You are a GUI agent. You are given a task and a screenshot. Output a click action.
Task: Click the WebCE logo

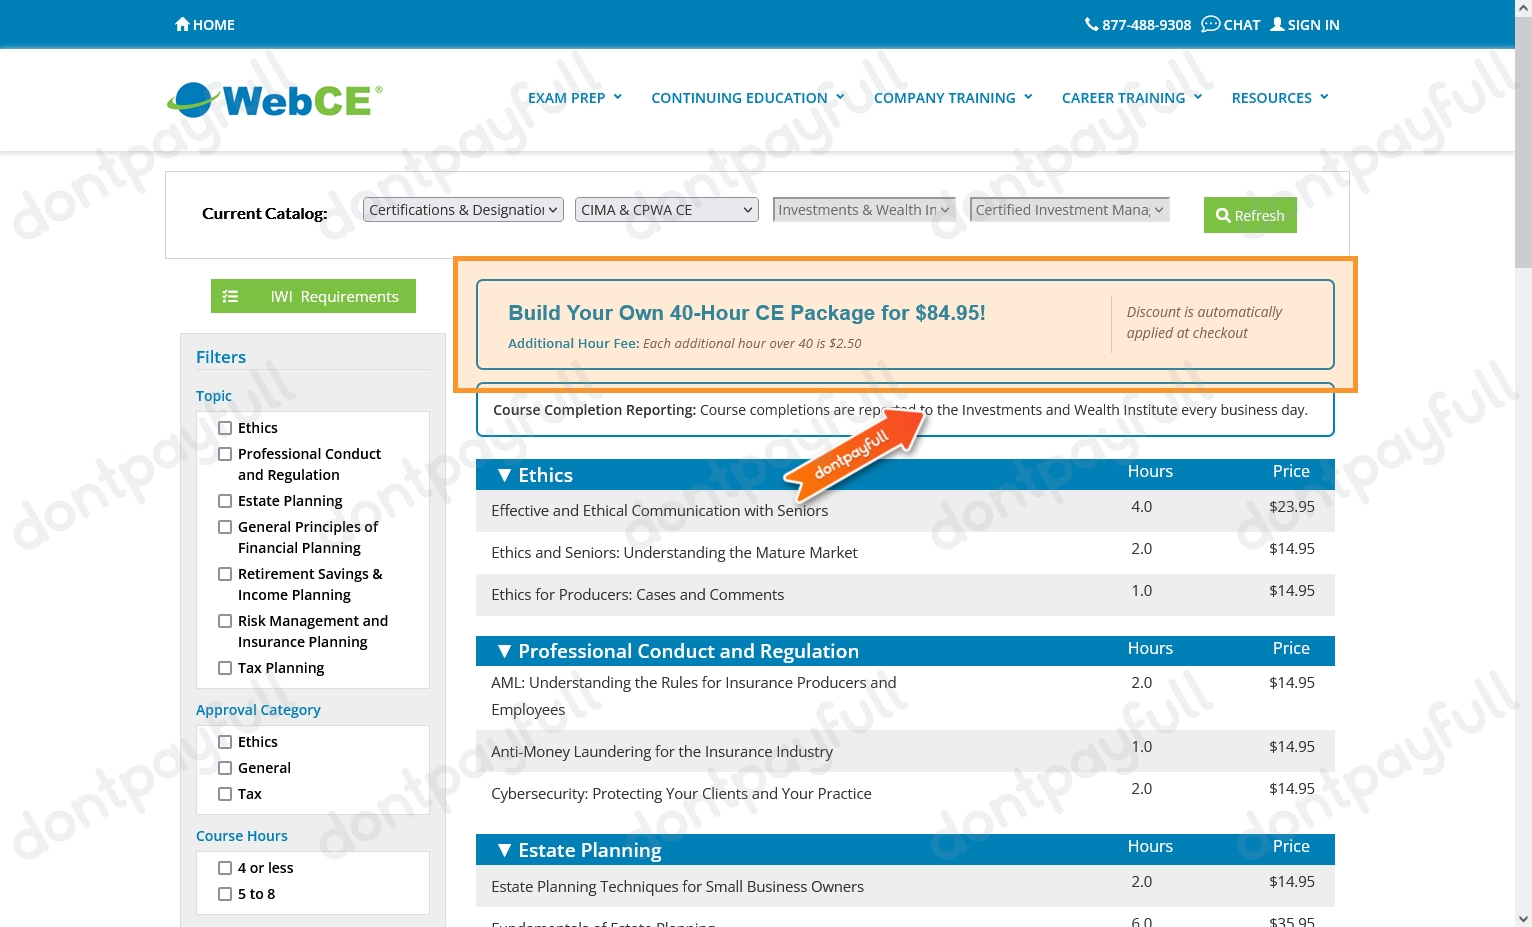coord(273,99)
